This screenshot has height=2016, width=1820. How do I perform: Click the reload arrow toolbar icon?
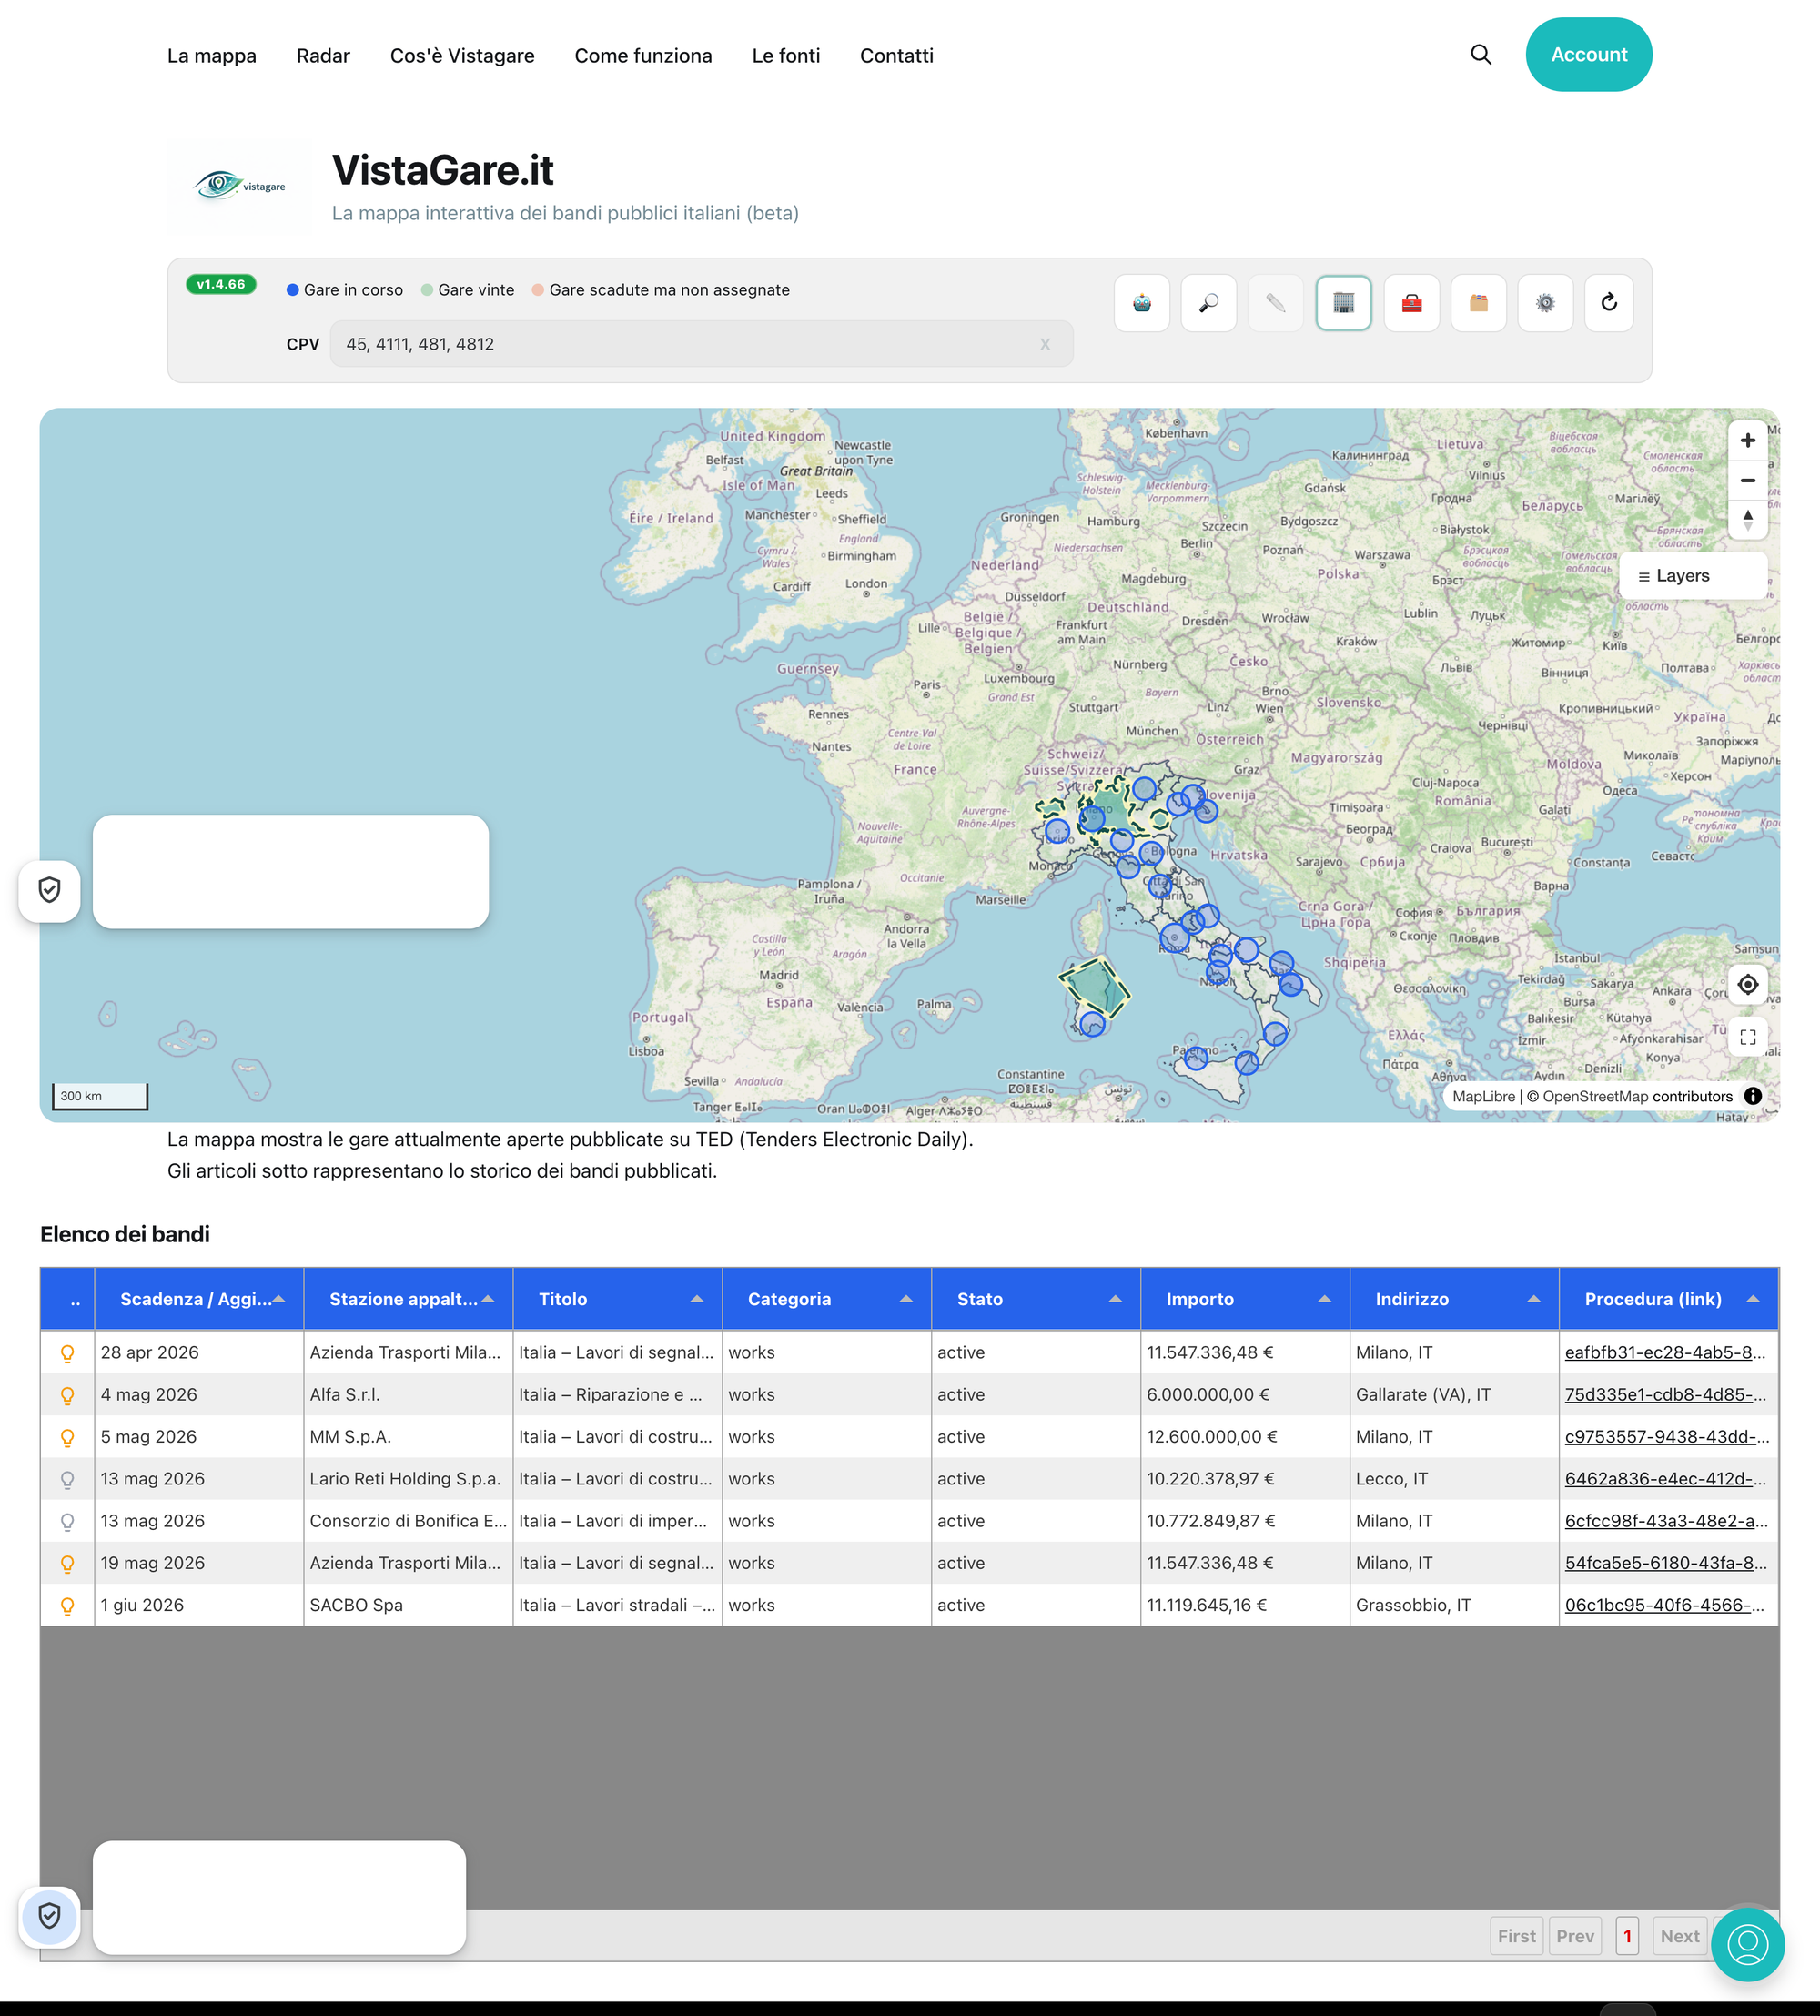(1609, 303)
